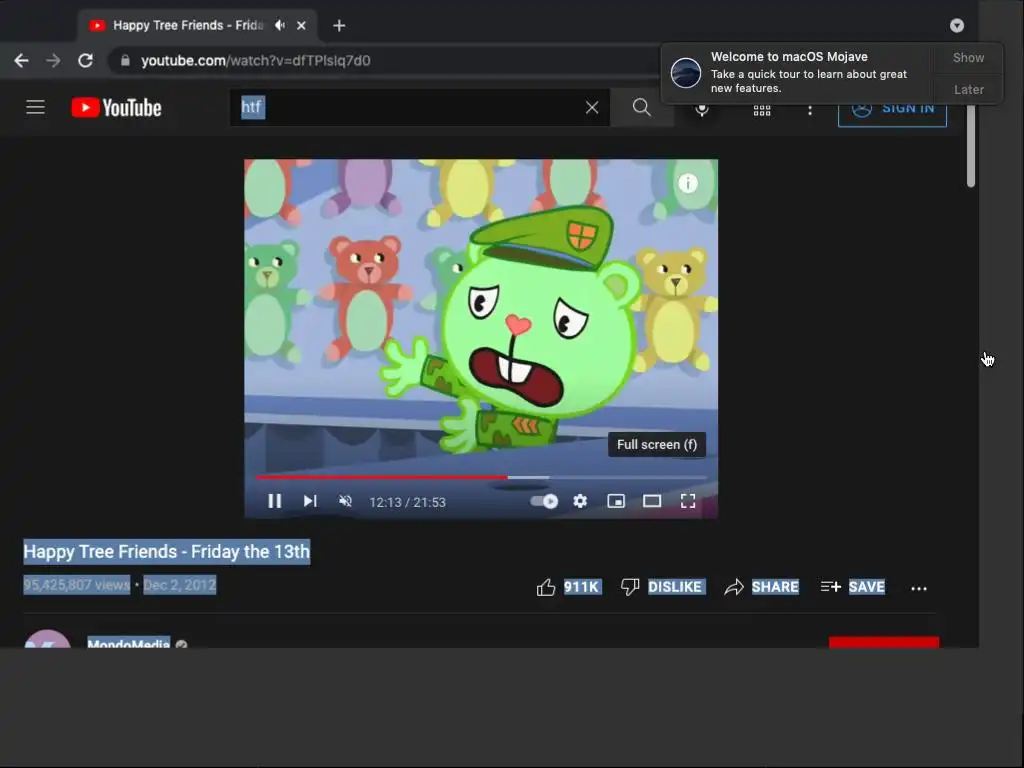Open a new browser tab
Viewport: 1024px width, 768px height.
pos(339,25)
